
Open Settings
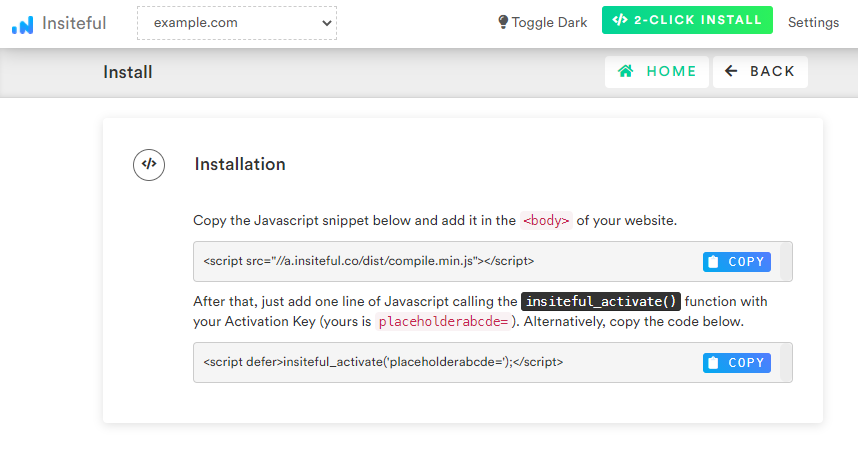[813, 22]
